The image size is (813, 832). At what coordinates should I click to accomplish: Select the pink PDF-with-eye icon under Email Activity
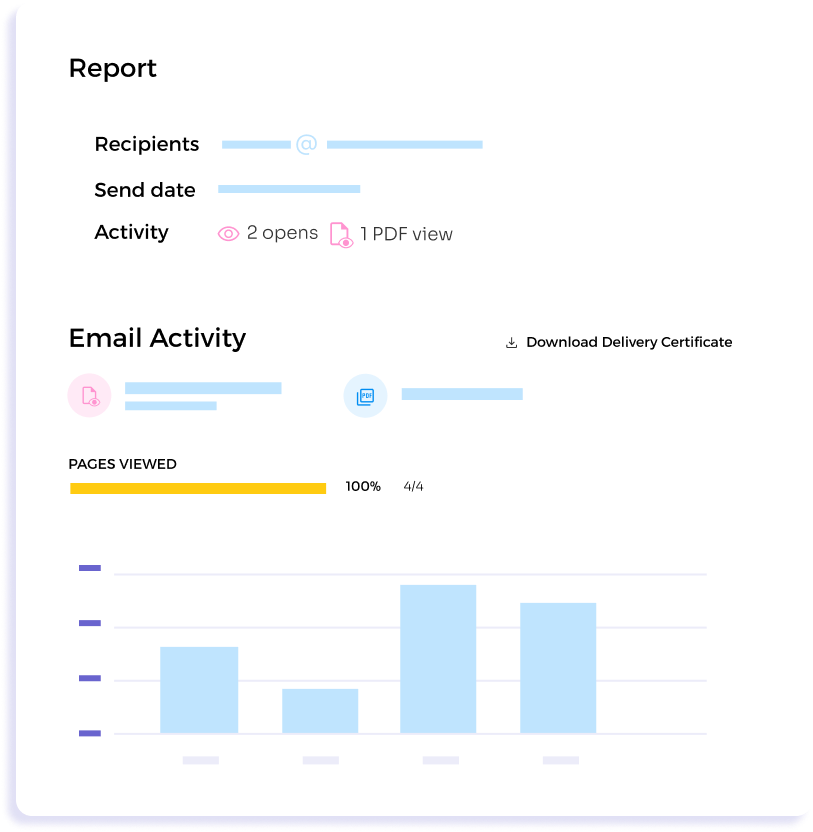[x=89, y=395]
